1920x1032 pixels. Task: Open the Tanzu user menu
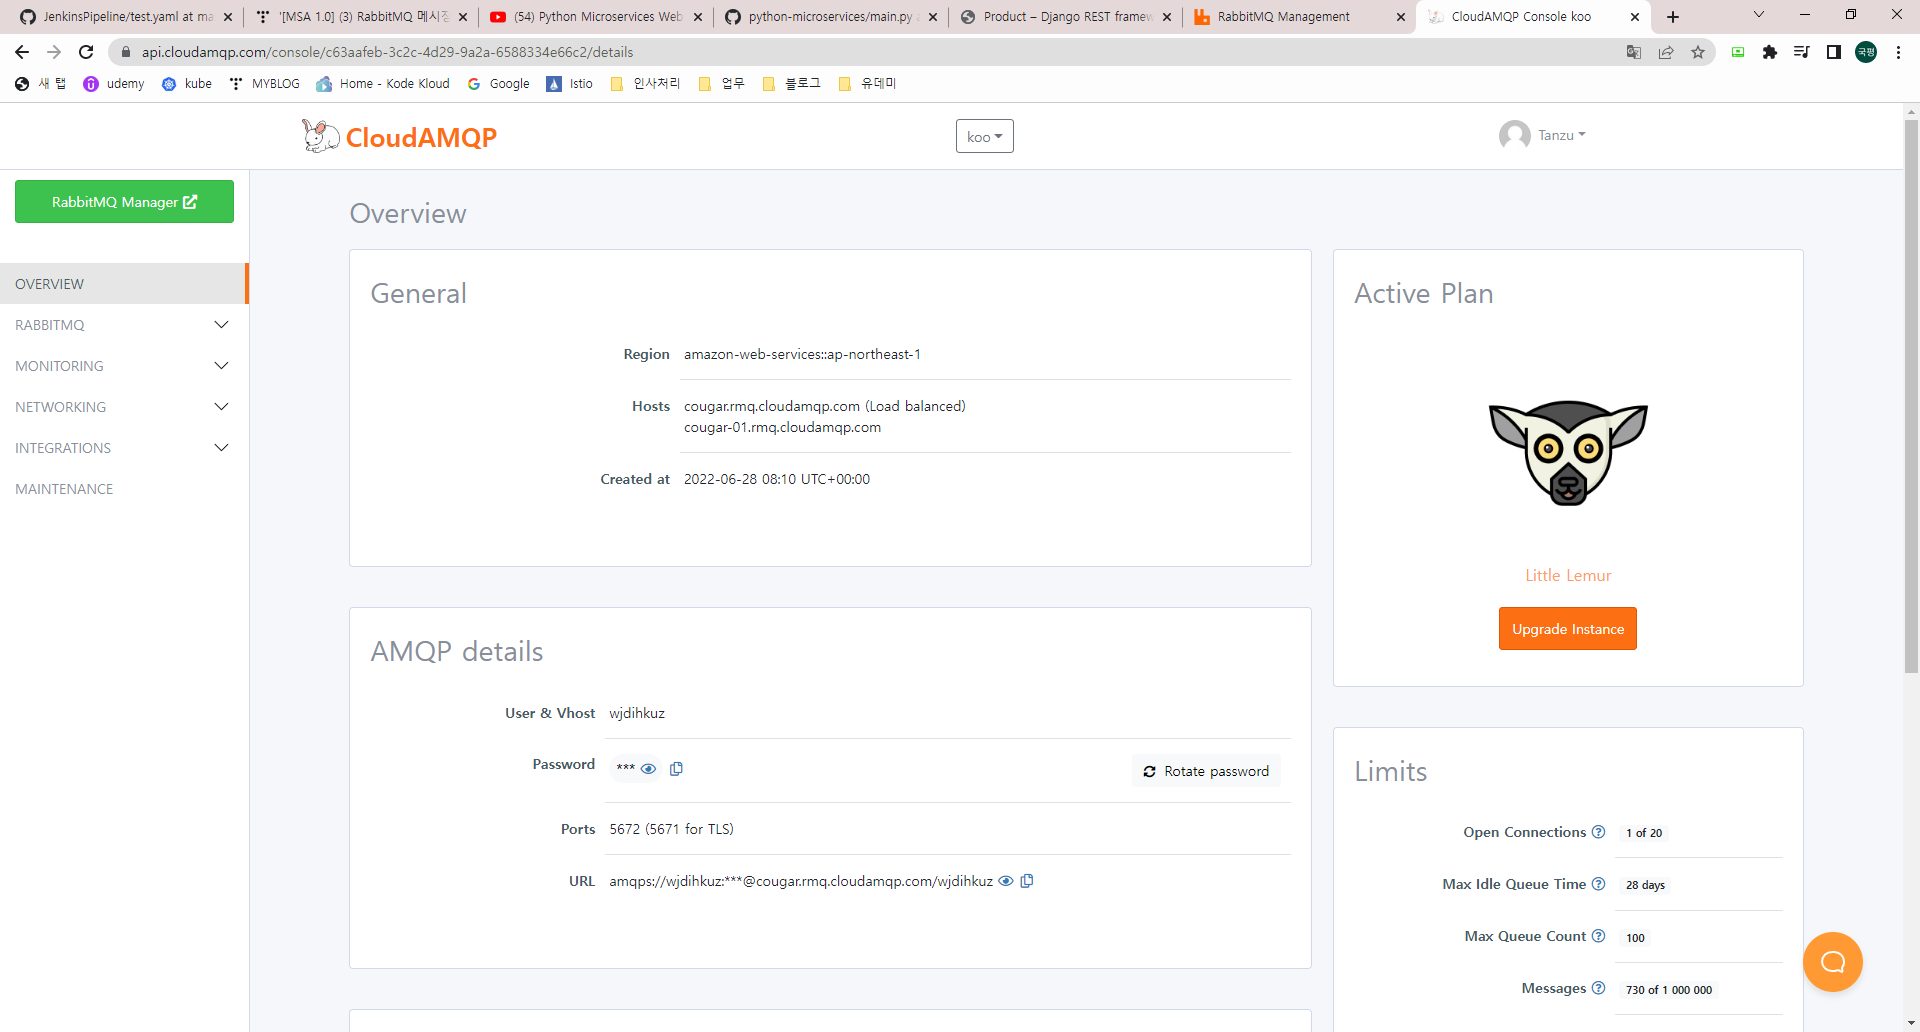[x=1543, y=135]
